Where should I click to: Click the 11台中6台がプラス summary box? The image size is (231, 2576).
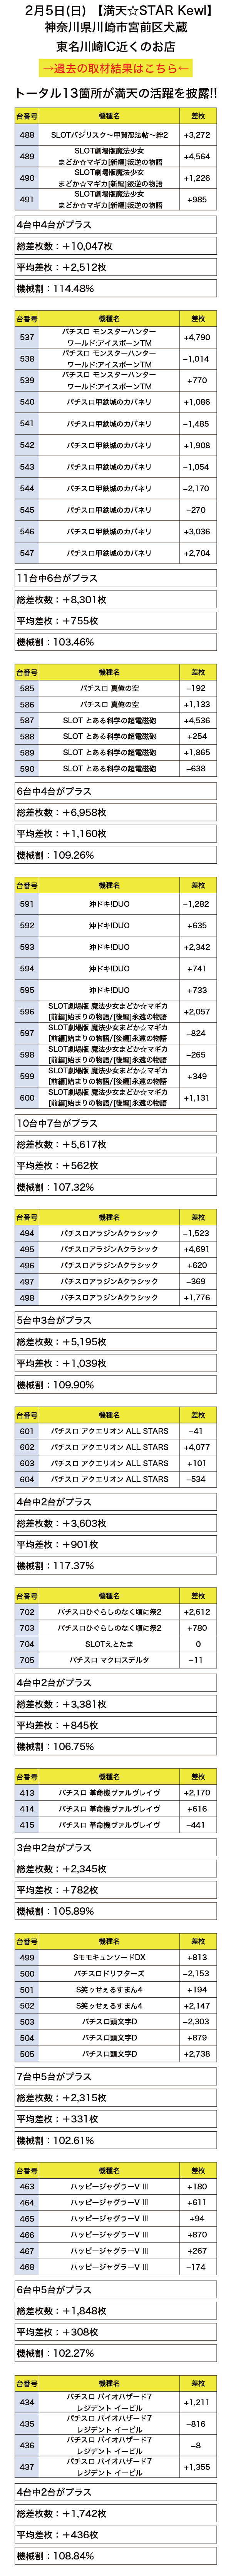coord(115,577)
